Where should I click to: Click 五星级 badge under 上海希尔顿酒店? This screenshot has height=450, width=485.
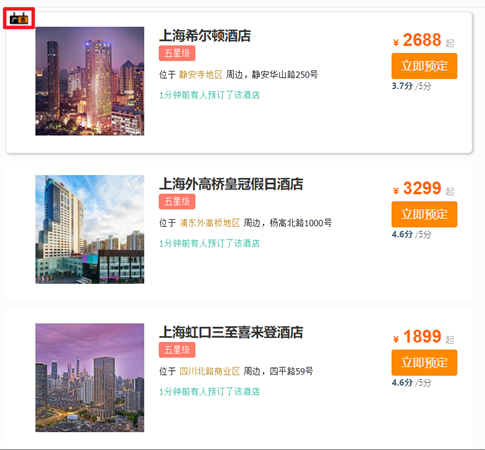(177, 53)
